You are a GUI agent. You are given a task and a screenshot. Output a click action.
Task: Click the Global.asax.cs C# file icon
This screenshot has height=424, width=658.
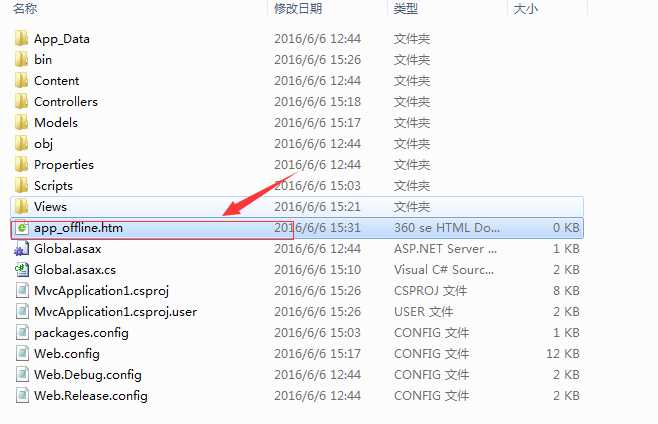pyautogui.click(x=21, y=270)
